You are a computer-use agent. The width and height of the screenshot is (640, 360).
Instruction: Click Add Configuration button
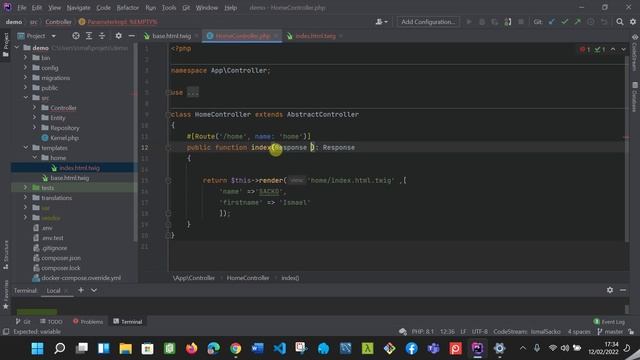tap(428, 22)
